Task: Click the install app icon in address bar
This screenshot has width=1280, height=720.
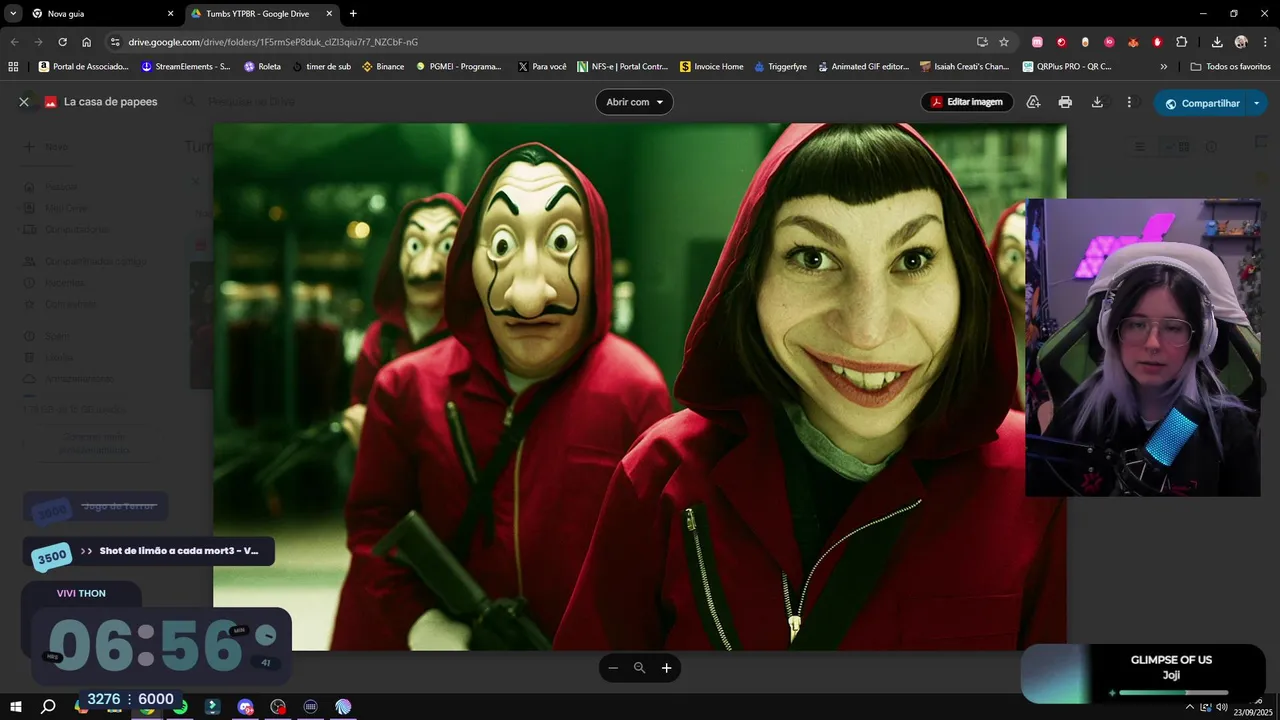Action: point(982,42)
